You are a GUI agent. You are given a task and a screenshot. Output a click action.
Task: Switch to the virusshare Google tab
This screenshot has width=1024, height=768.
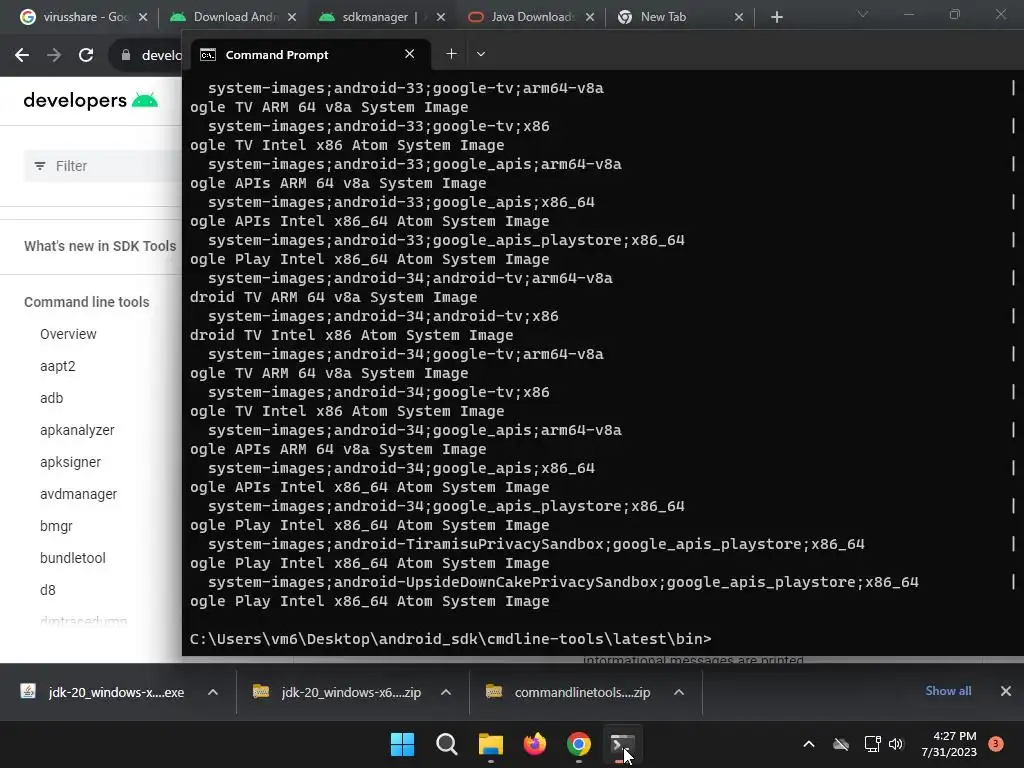tap(77, 17)
